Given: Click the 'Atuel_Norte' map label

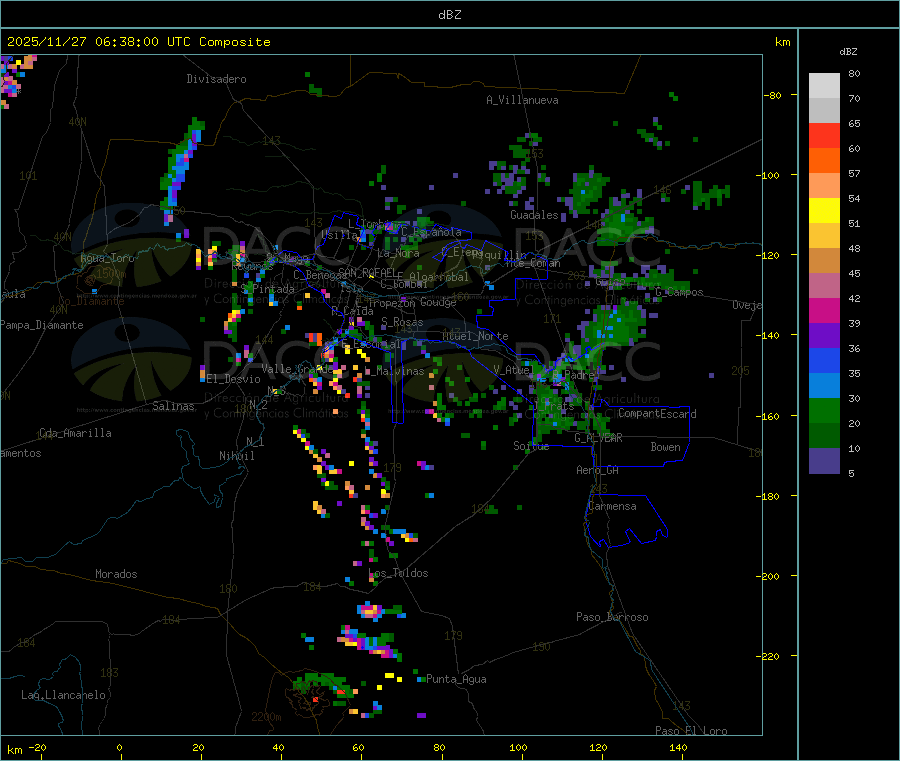Looking at the screenshot, I should 475,336.
